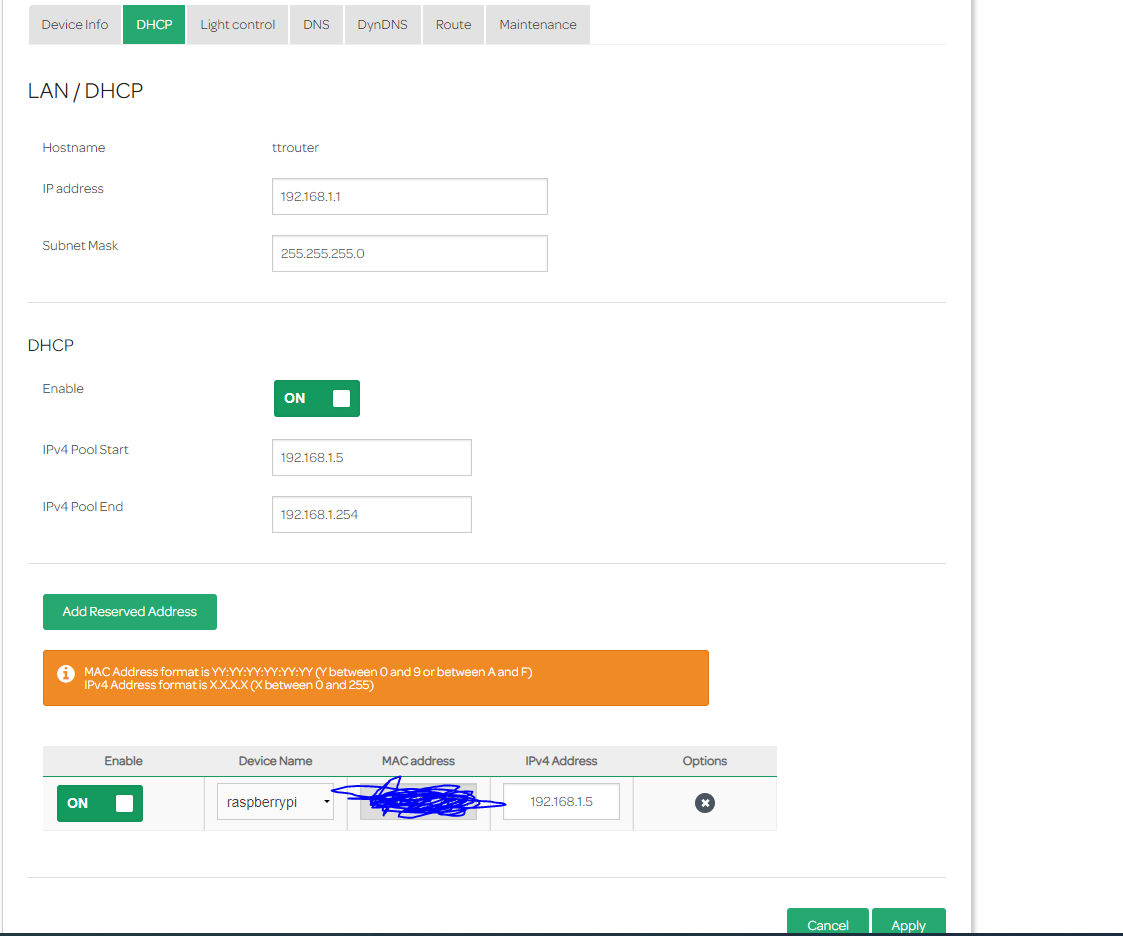Go to the DNS tab
The width and height of the screenshot is (1123, 936).
[x=316, y=25]
